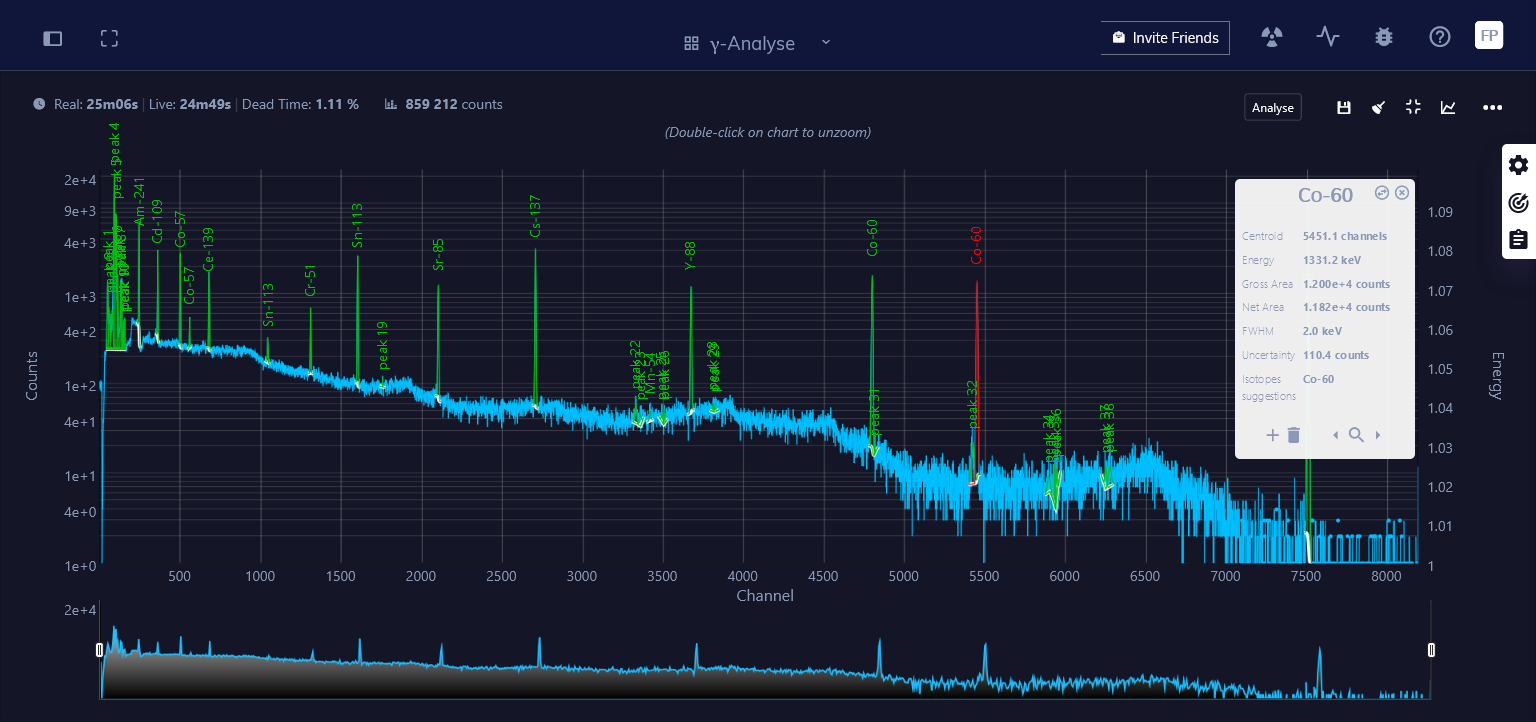The height and width of the screenshot is (722, 1536).
Task: Click the left handle of range slider
Action: point(99,650)
